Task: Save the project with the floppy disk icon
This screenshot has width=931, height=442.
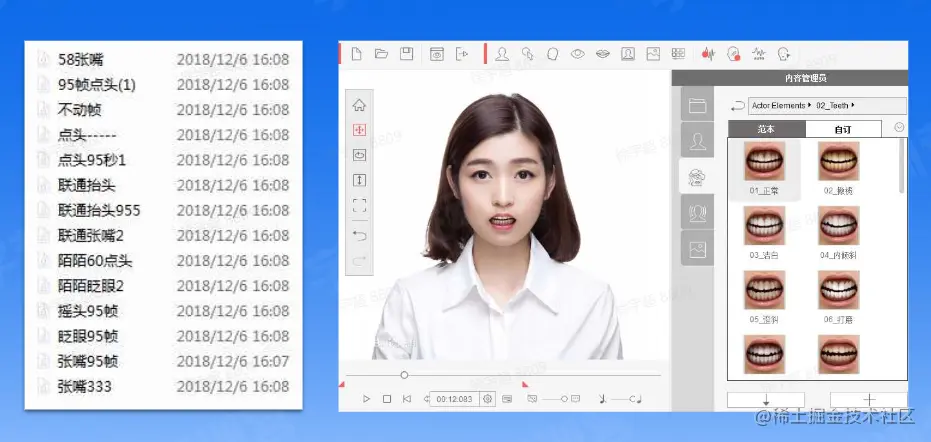Action: coord(407,54)
